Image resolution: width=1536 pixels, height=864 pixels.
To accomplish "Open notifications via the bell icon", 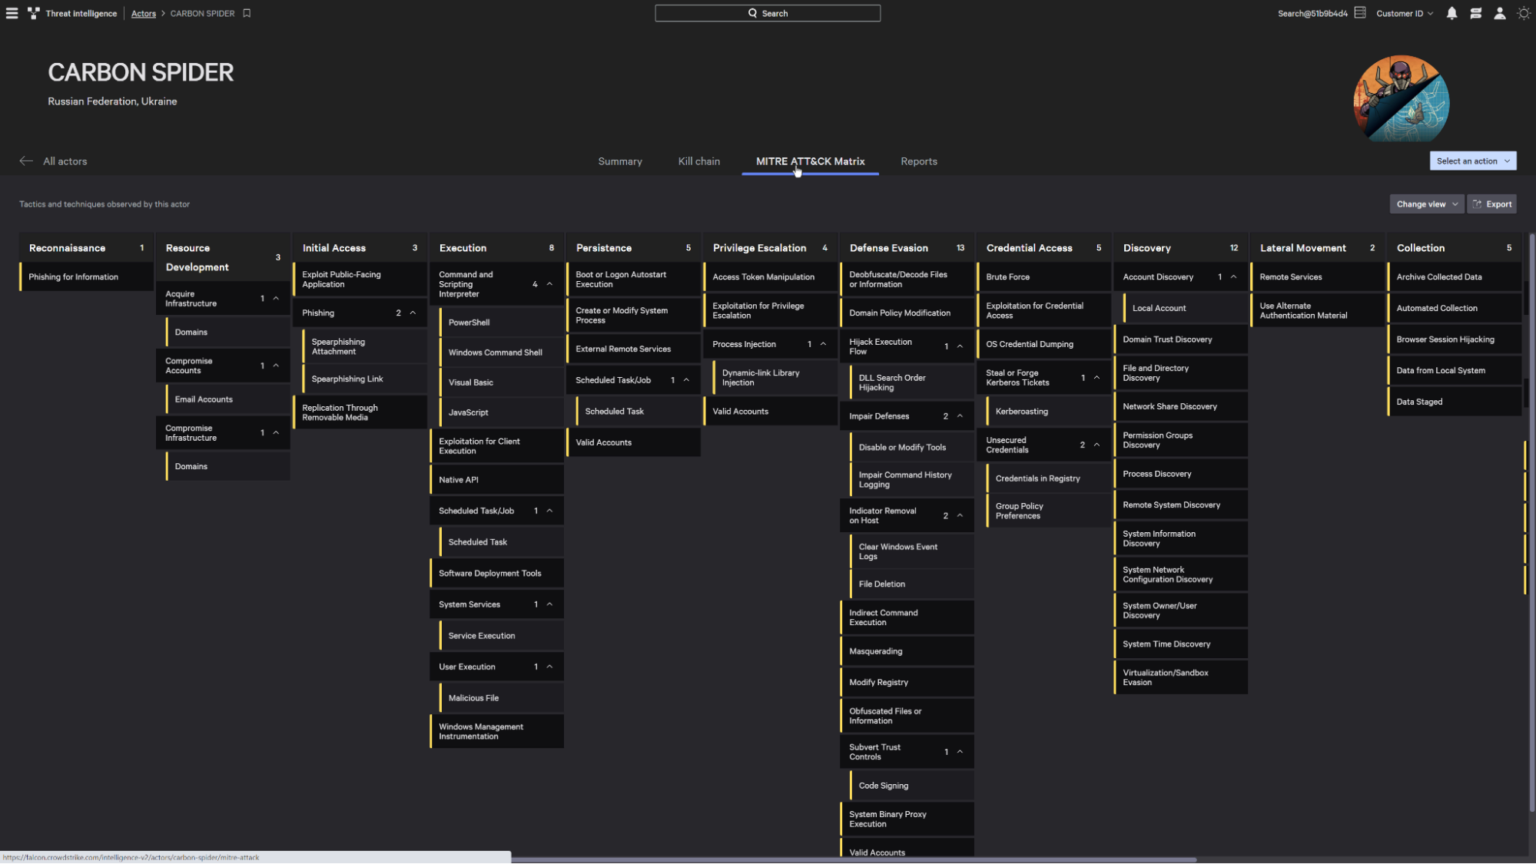I will click(1451, 13).
